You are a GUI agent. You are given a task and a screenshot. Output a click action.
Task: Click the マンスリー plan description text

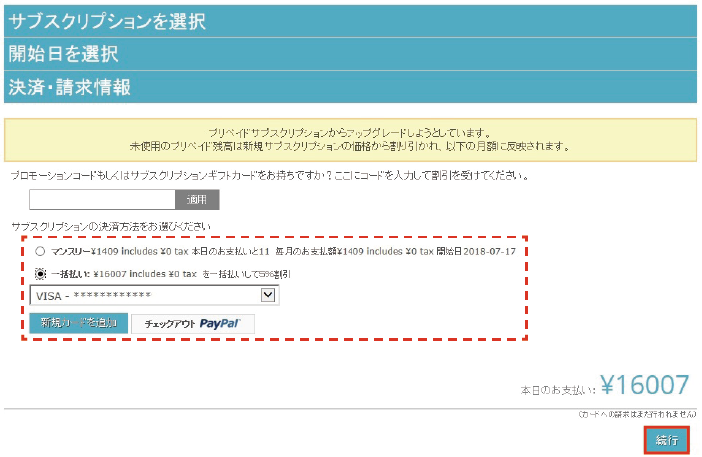(290, 250)
